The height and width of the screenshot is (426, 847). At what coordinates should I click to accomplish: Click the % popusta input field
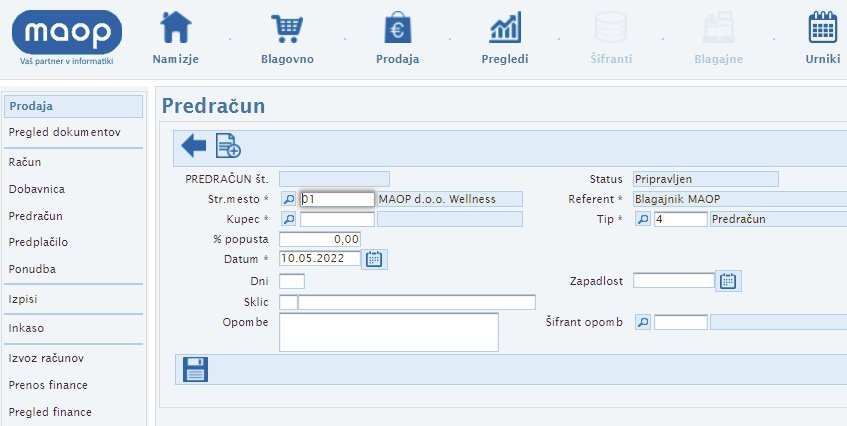click(319, 239)
